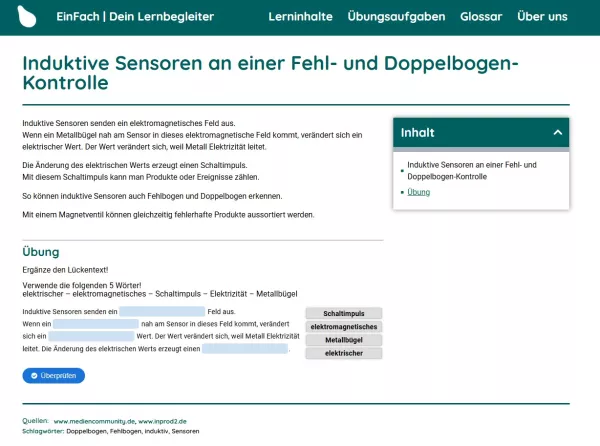This screenshot has width=600, height=446.
Task: Click the blank after 'Wenn ein'
Action: coord(96,324)
